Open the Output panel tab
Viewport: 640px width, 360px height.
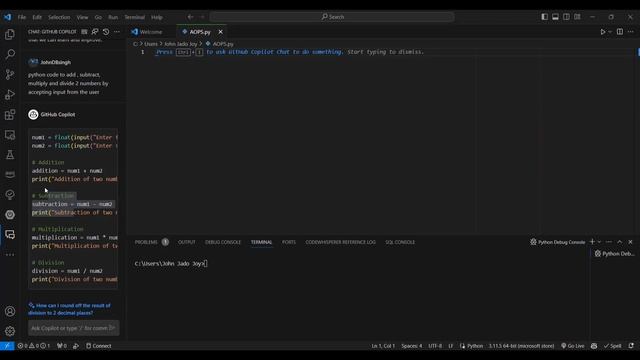[187, 242]
